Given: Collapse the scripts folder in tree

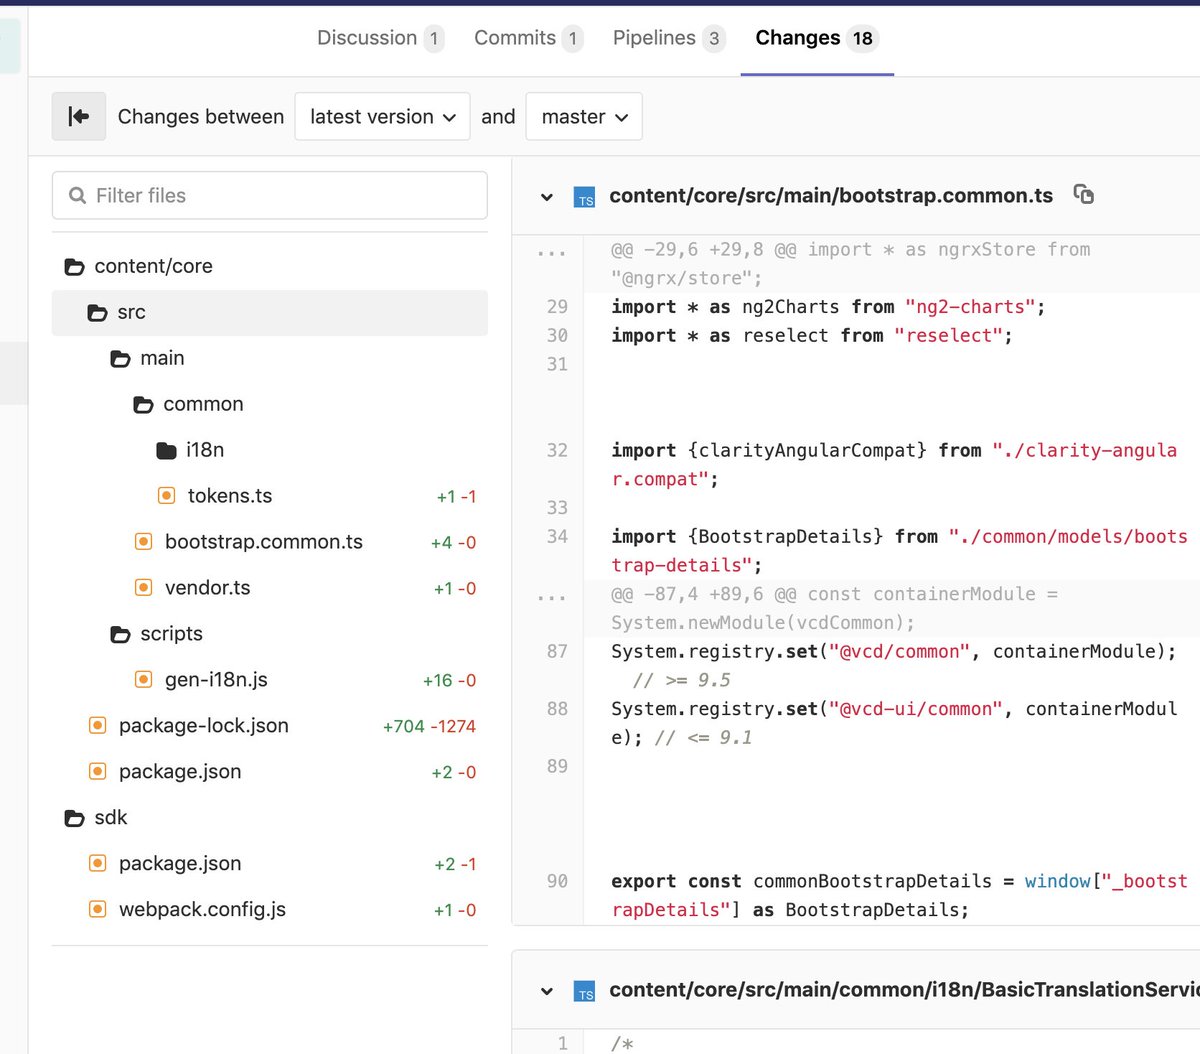Looking at the screenshot, I should (x=270, y=634).
